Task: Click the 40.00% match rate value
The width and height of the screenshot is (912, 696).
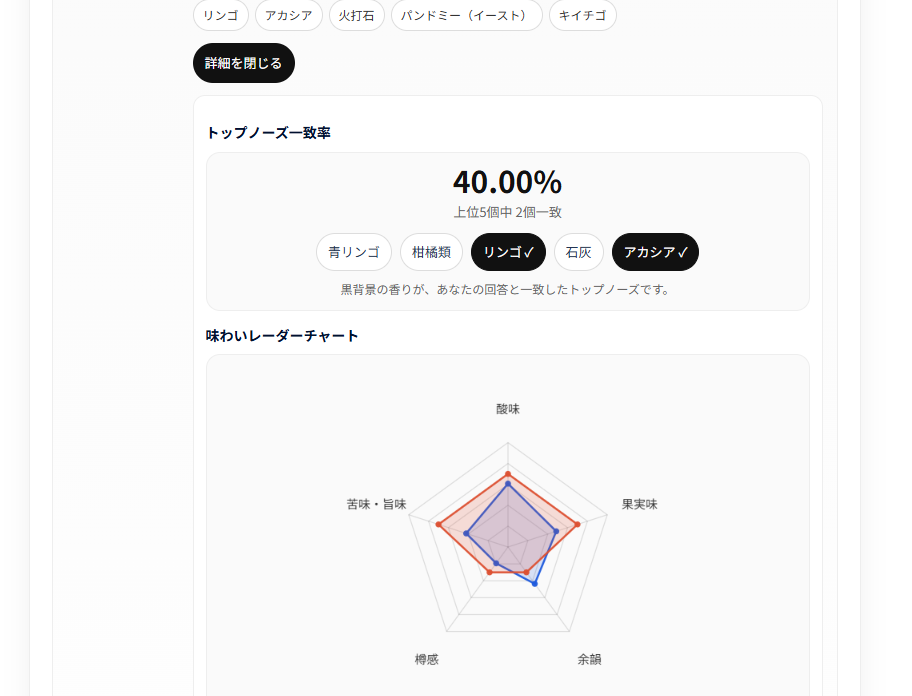Action: (x=507, y=182)
